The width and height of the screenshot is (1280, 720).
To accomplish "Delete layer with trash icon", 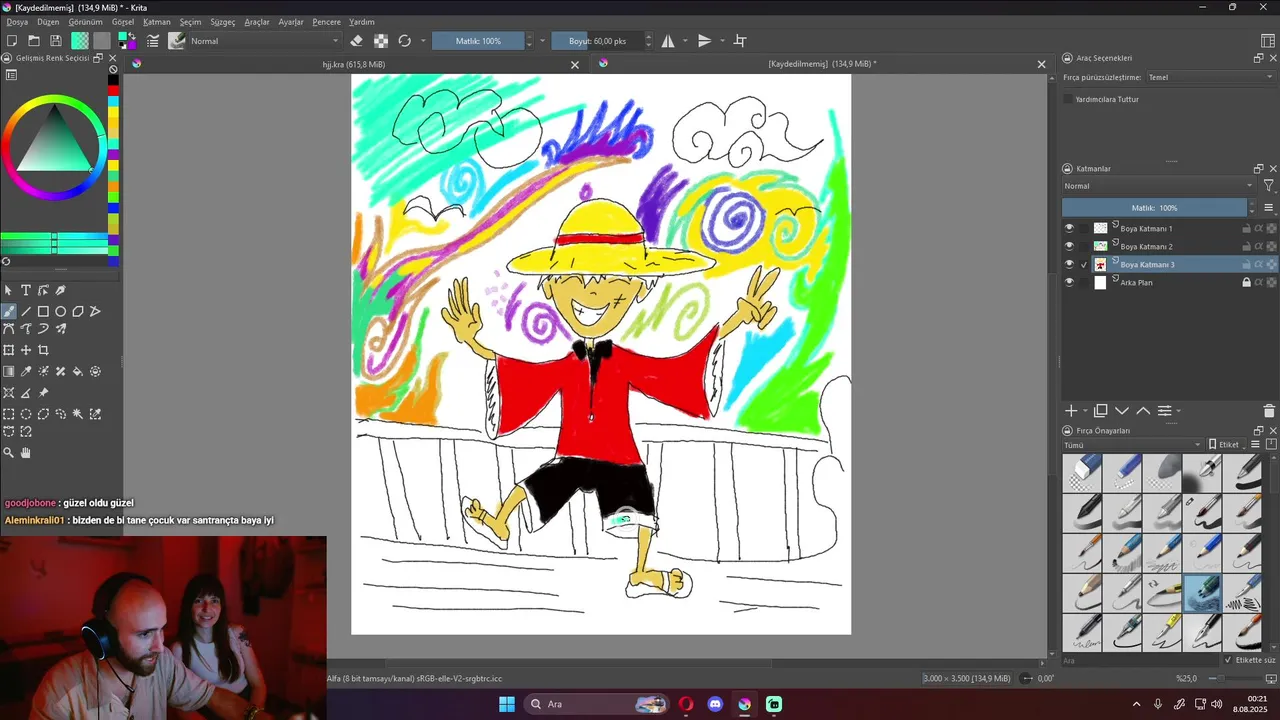I will (x=1269, y=411).
